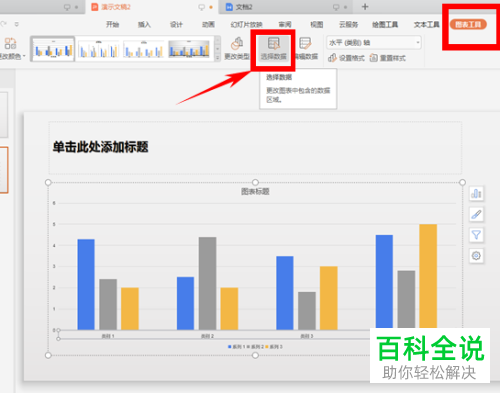
Task: Click the chart style brush side button
Action: (476, 214)
